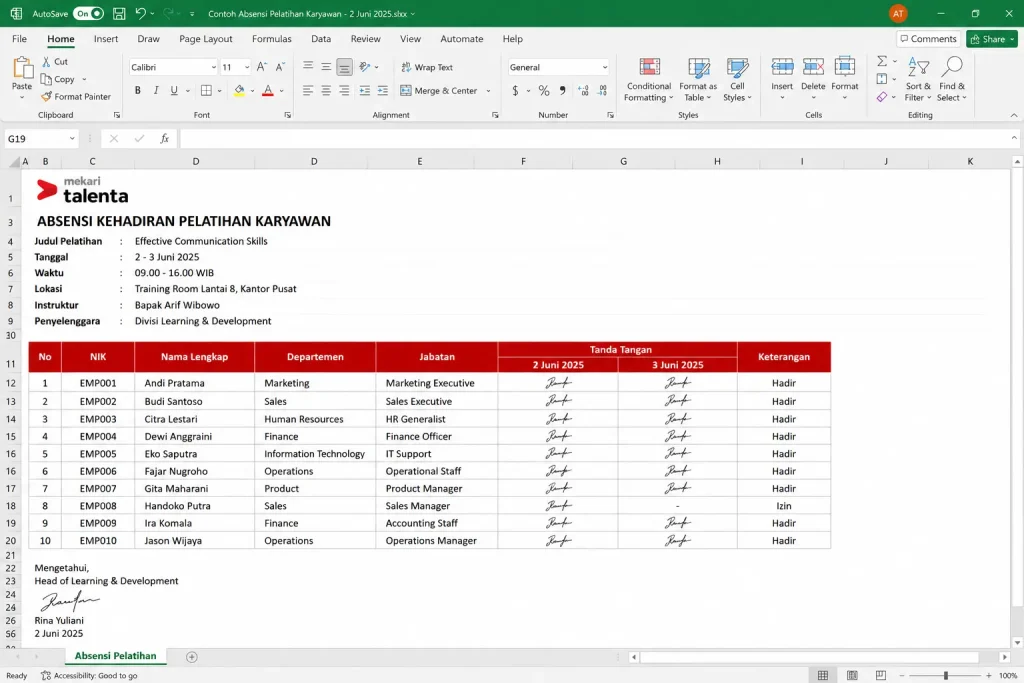Click the Share button
The width and height of the screenshot is (1024, 683).
991,39
